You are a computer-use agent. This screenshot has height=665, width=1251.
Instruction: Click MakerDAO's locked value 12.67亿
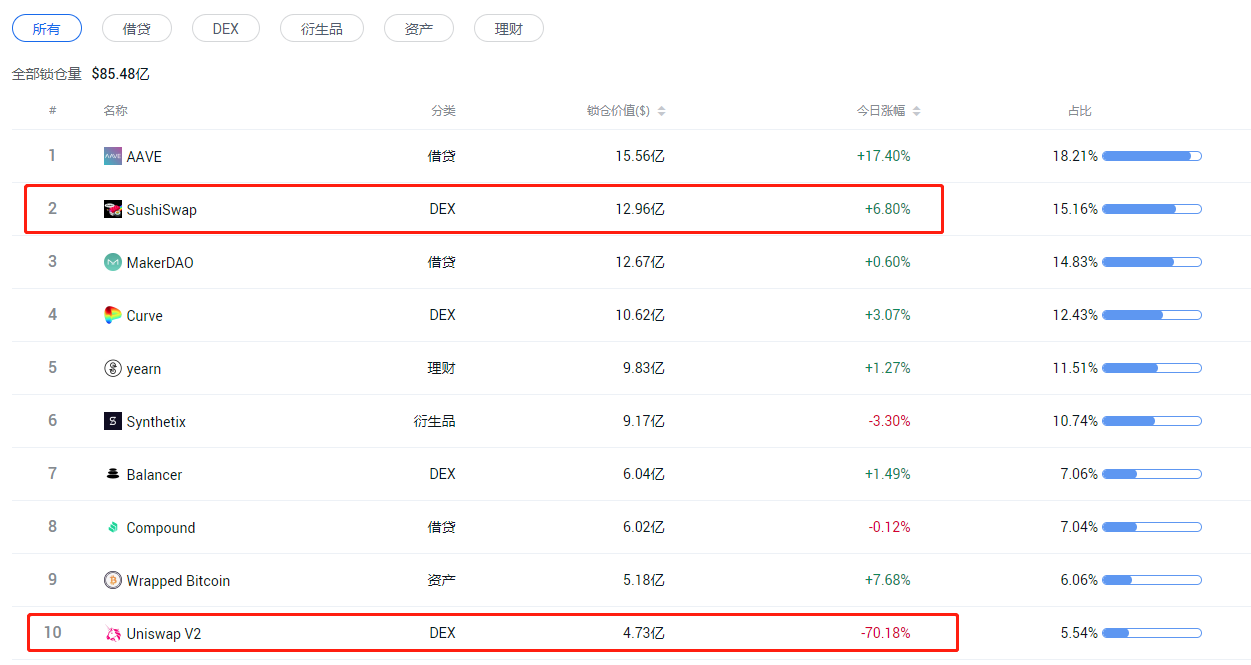[x=640, y=262]
